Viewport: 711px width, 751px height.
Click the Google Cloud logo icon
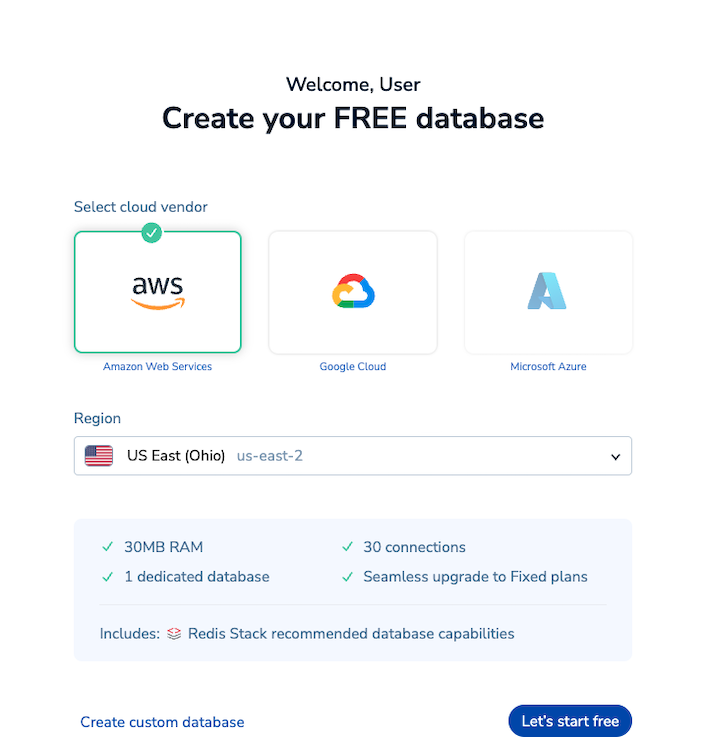[353, 291]
